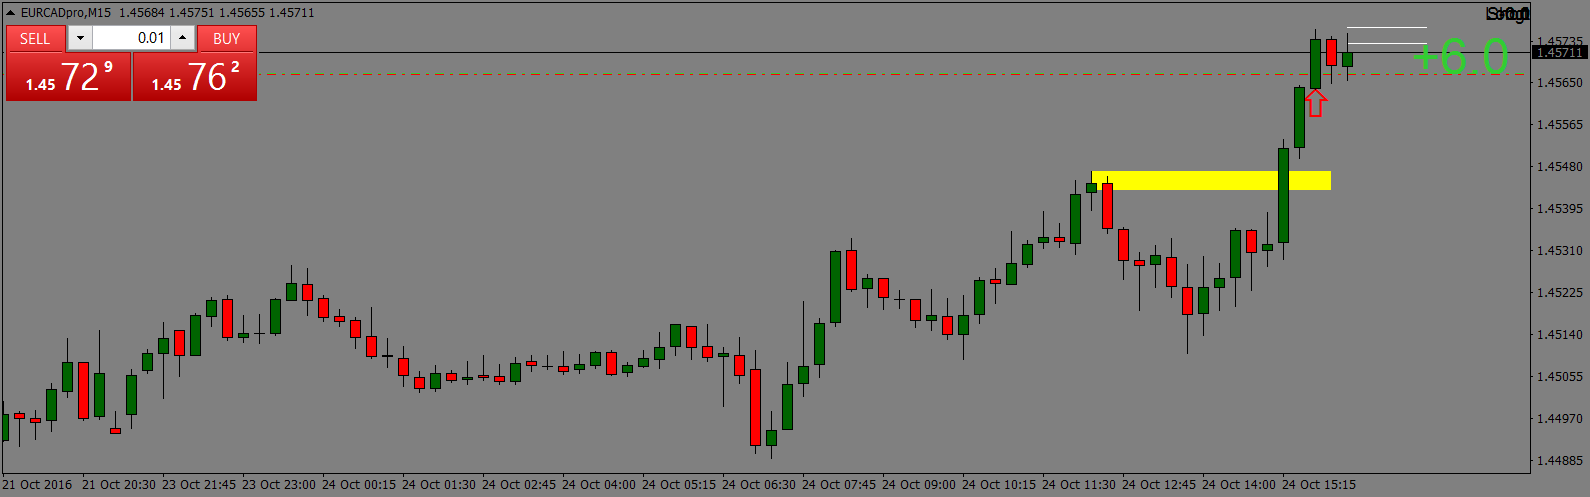Click the 24 Oct 04:00 time label
Screen dimensions: 1590x497
(599, 485)
